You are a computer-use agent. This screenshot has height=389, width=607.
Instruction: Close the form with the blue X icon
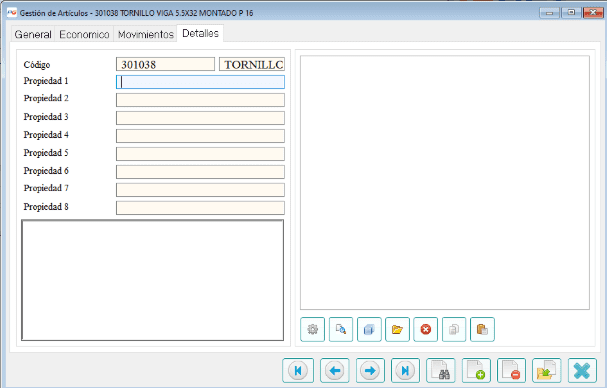tap(582, 370)
